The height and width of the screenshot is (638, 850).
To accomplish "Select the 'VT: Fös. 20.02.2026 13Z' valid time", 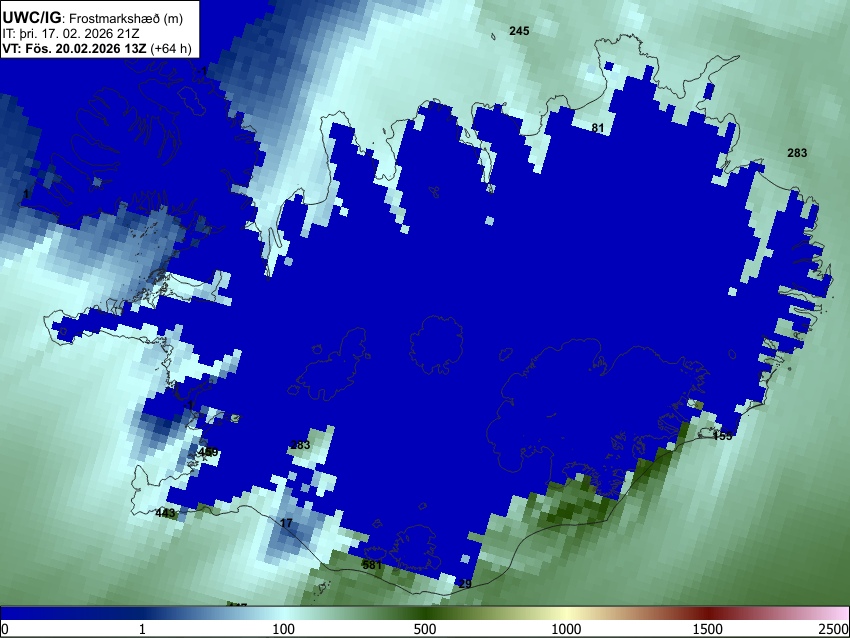I will pos(74,48).
